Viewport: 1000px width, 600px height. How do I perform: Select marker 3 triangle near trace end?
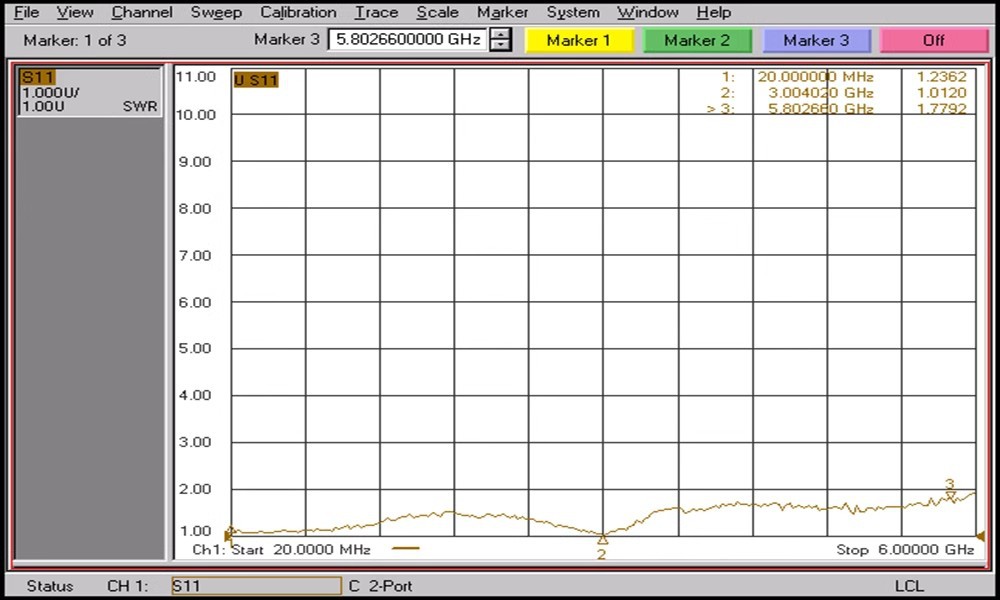pos(950,497)
